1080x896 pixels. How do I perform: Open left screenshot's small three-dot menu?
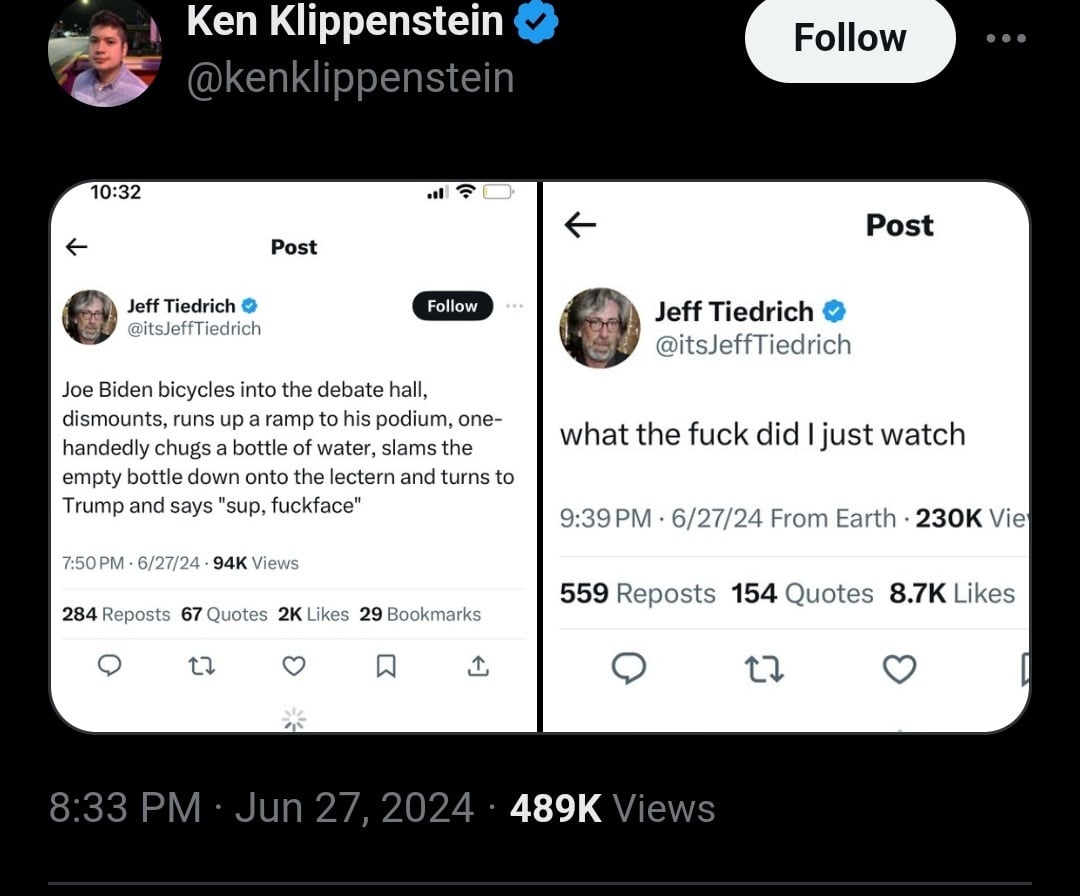pos(515,306)
